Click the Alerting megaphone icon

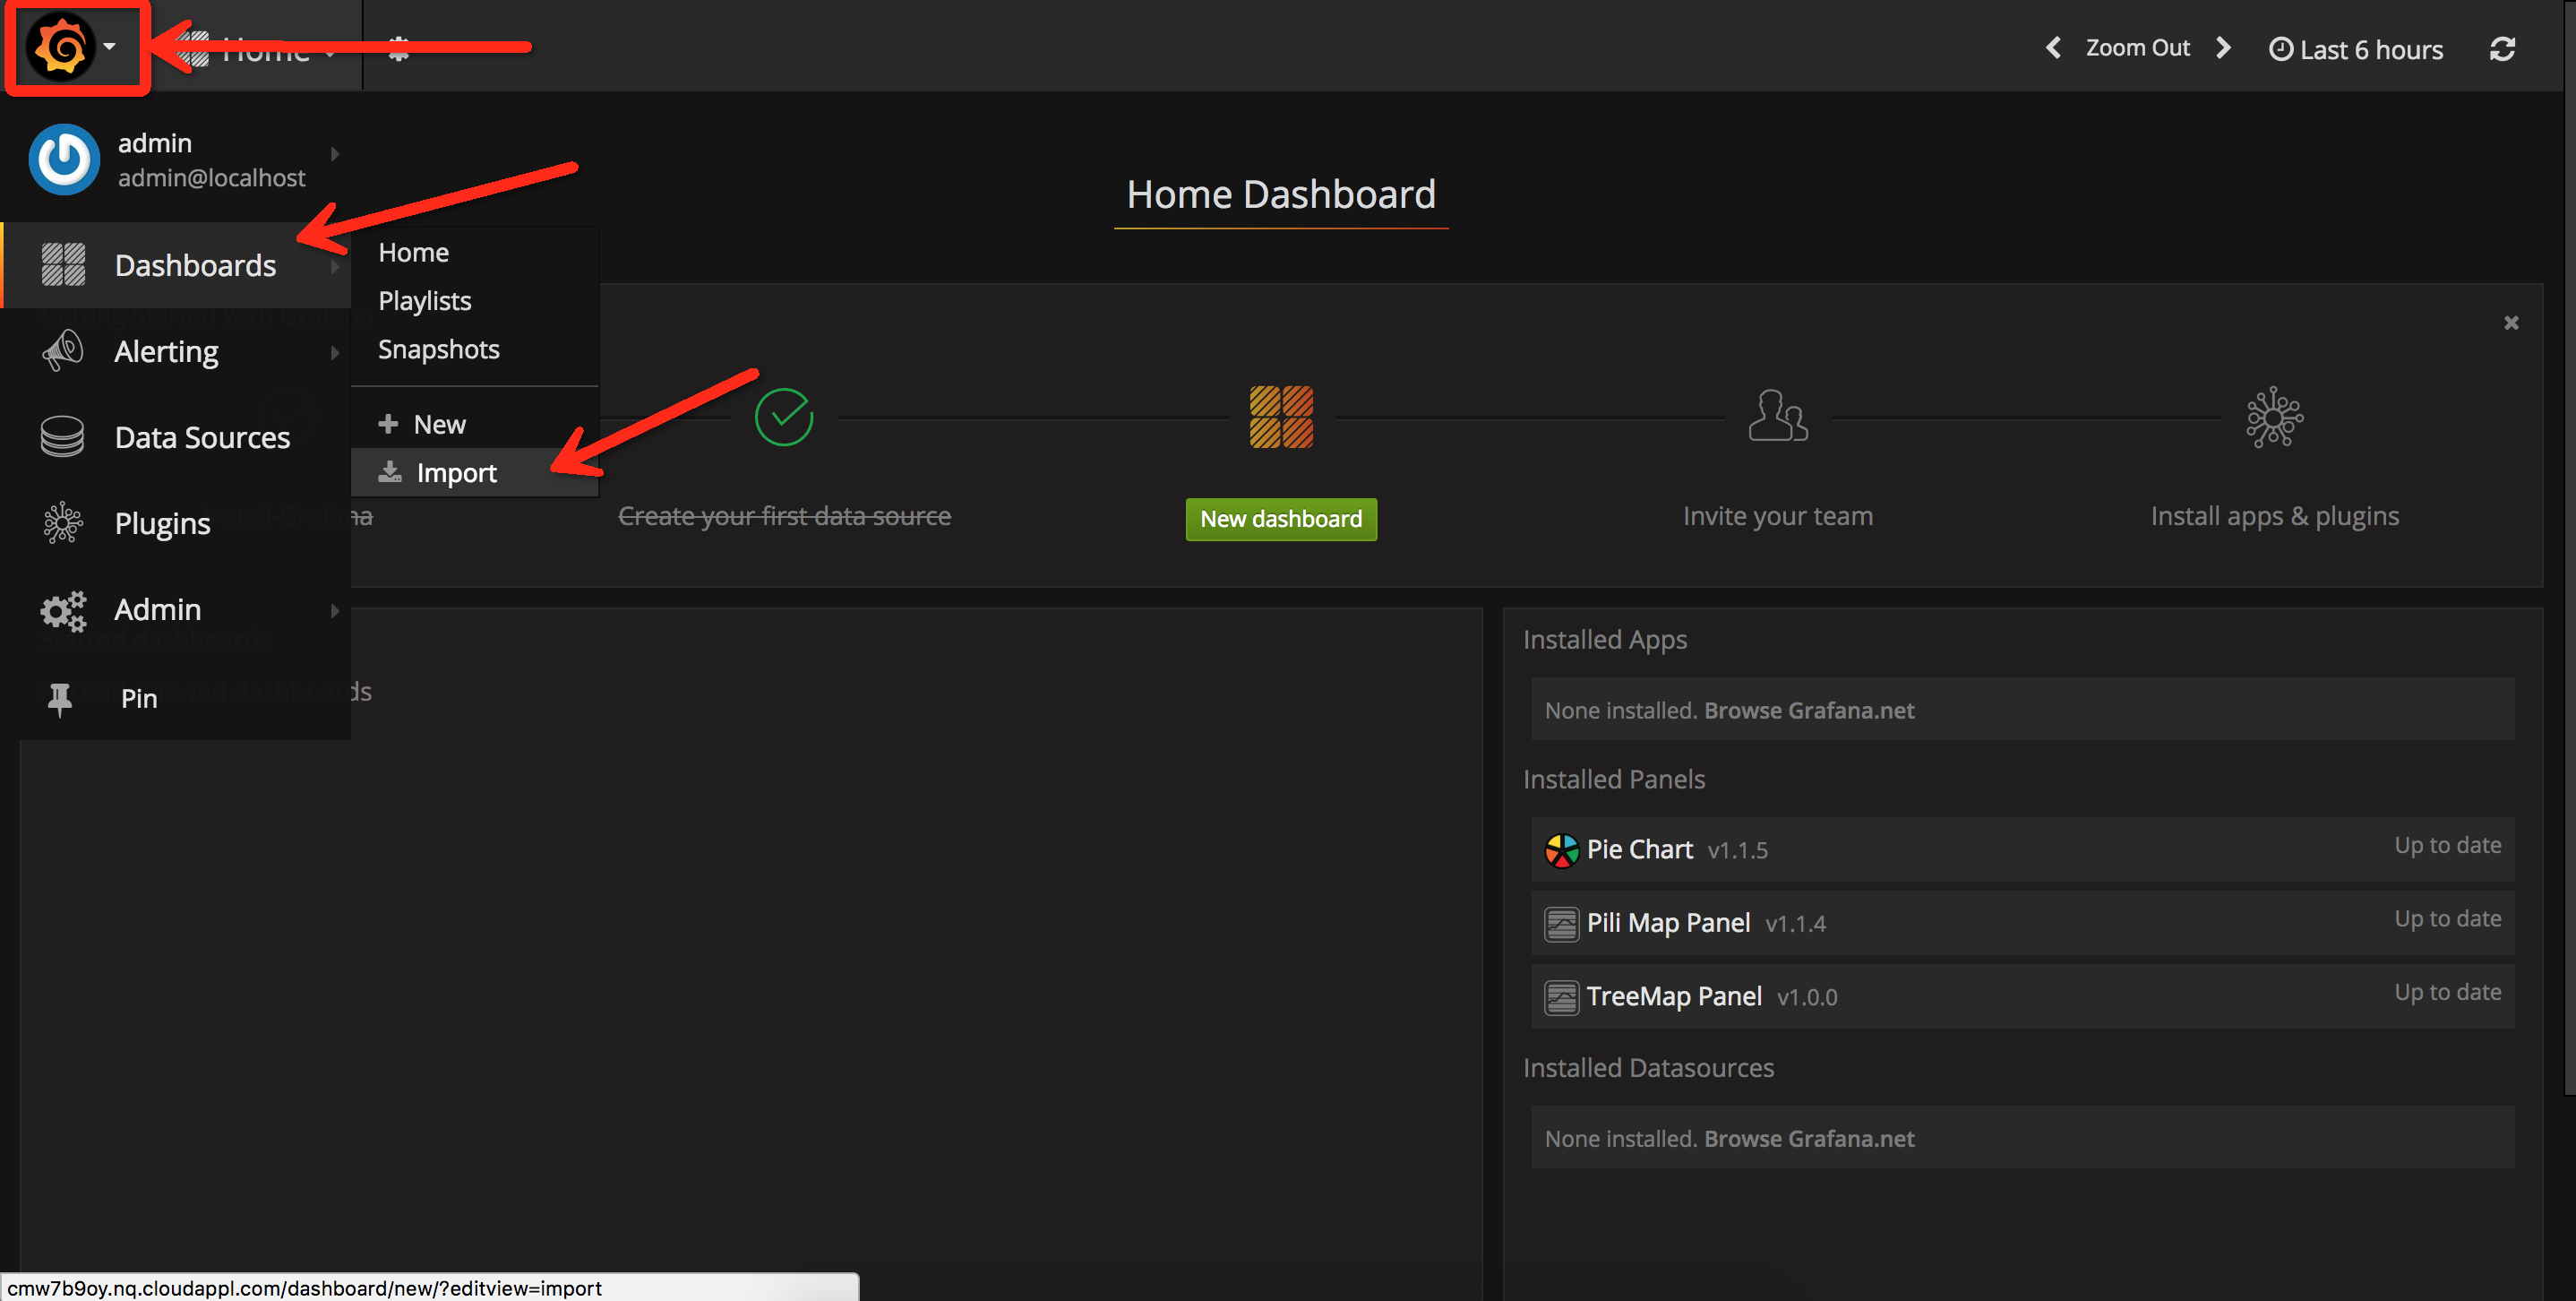point(63,351)
